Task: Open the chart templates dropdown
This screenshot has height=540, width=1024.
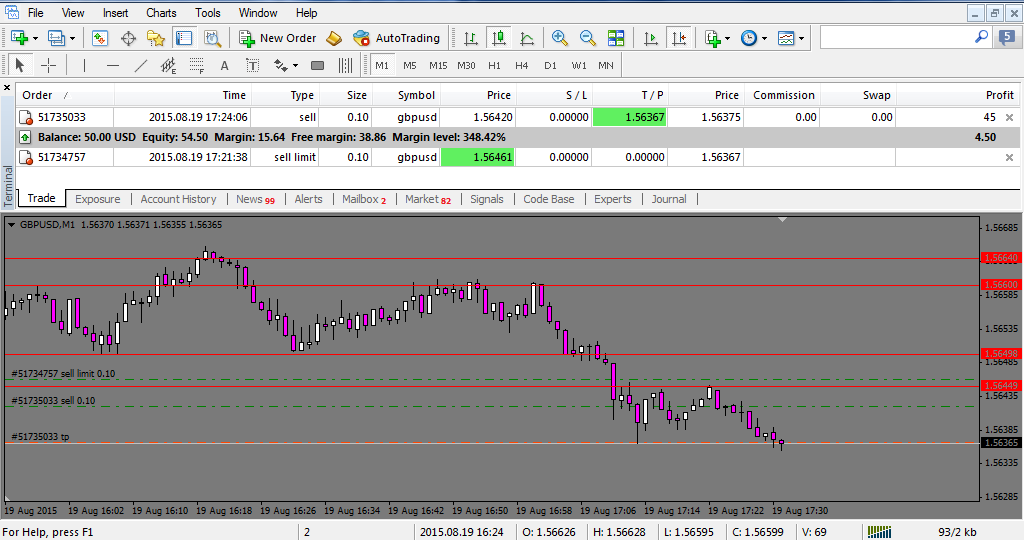Action: (x=803, y=38)
